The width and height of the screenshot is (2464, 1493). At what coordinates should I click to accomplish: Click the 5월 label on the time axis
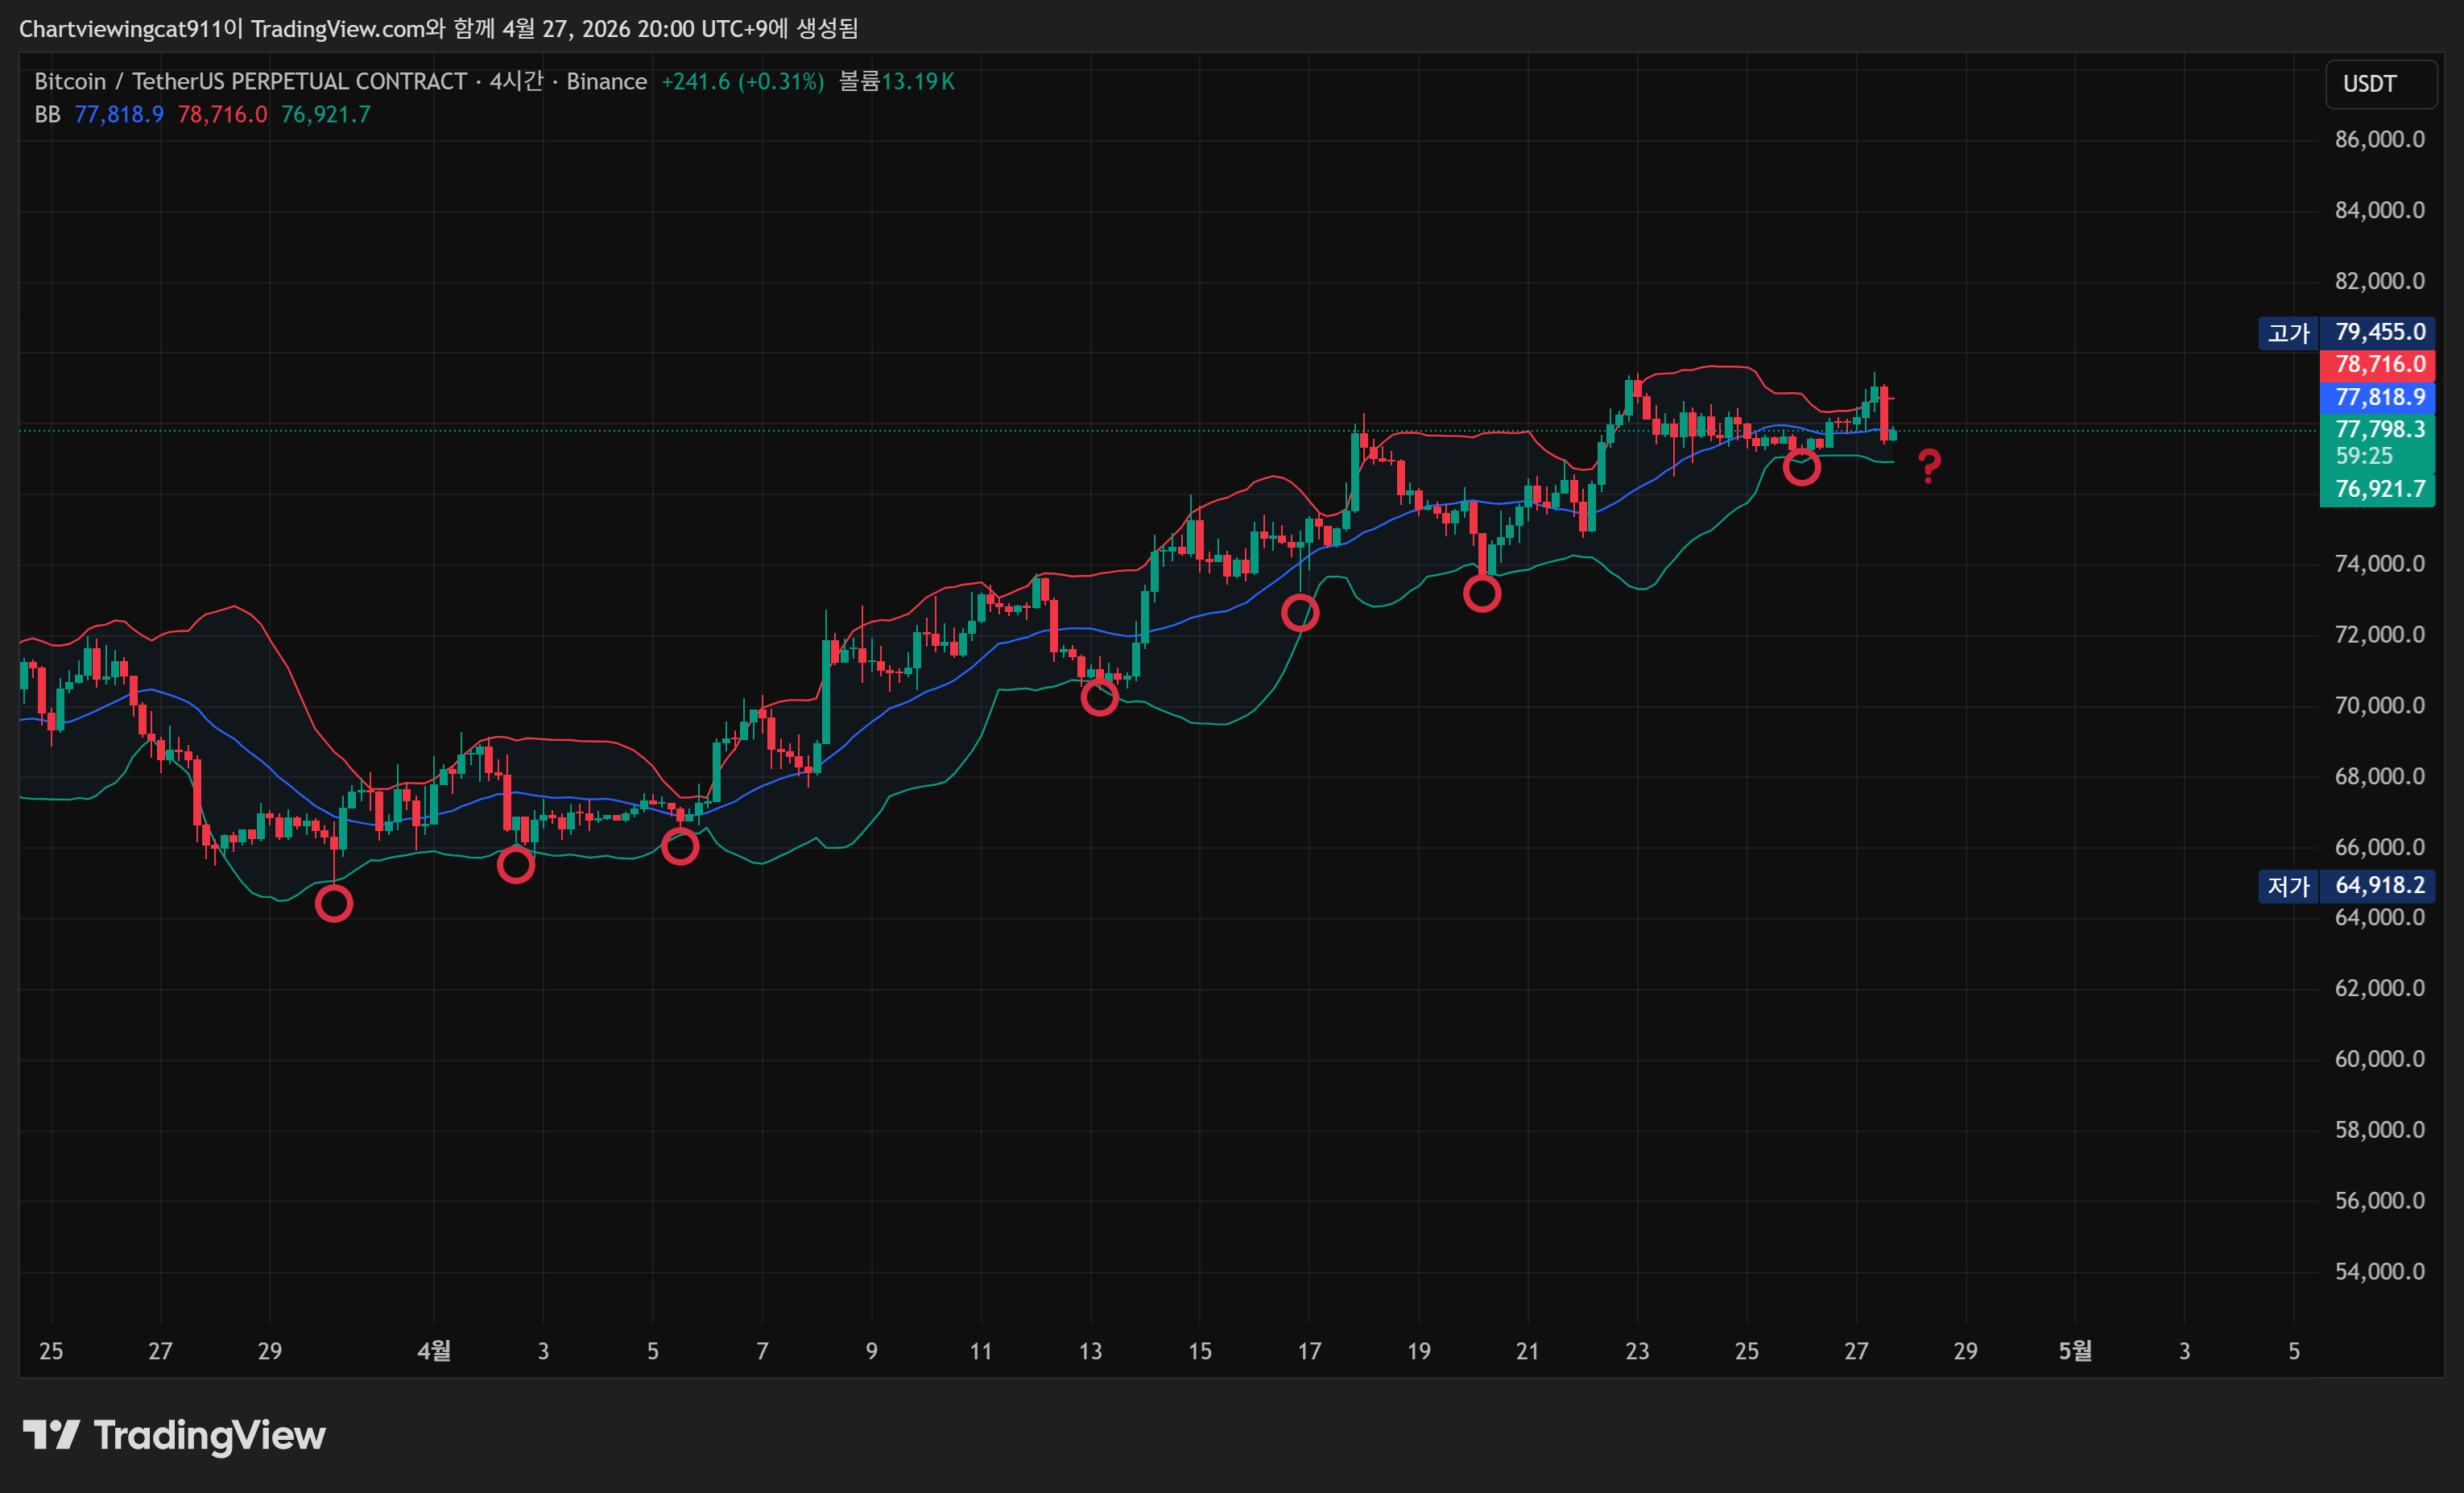2075,1351
